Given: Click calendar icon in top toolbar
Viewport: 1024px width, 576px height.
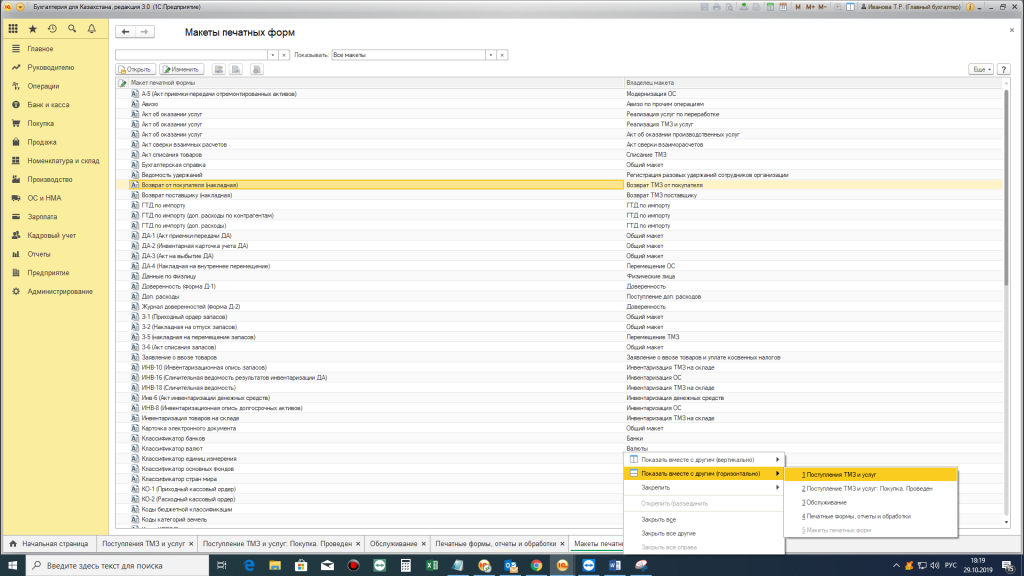Looking at the screenshot, I should pyautogui.click(x=783, y=7).
